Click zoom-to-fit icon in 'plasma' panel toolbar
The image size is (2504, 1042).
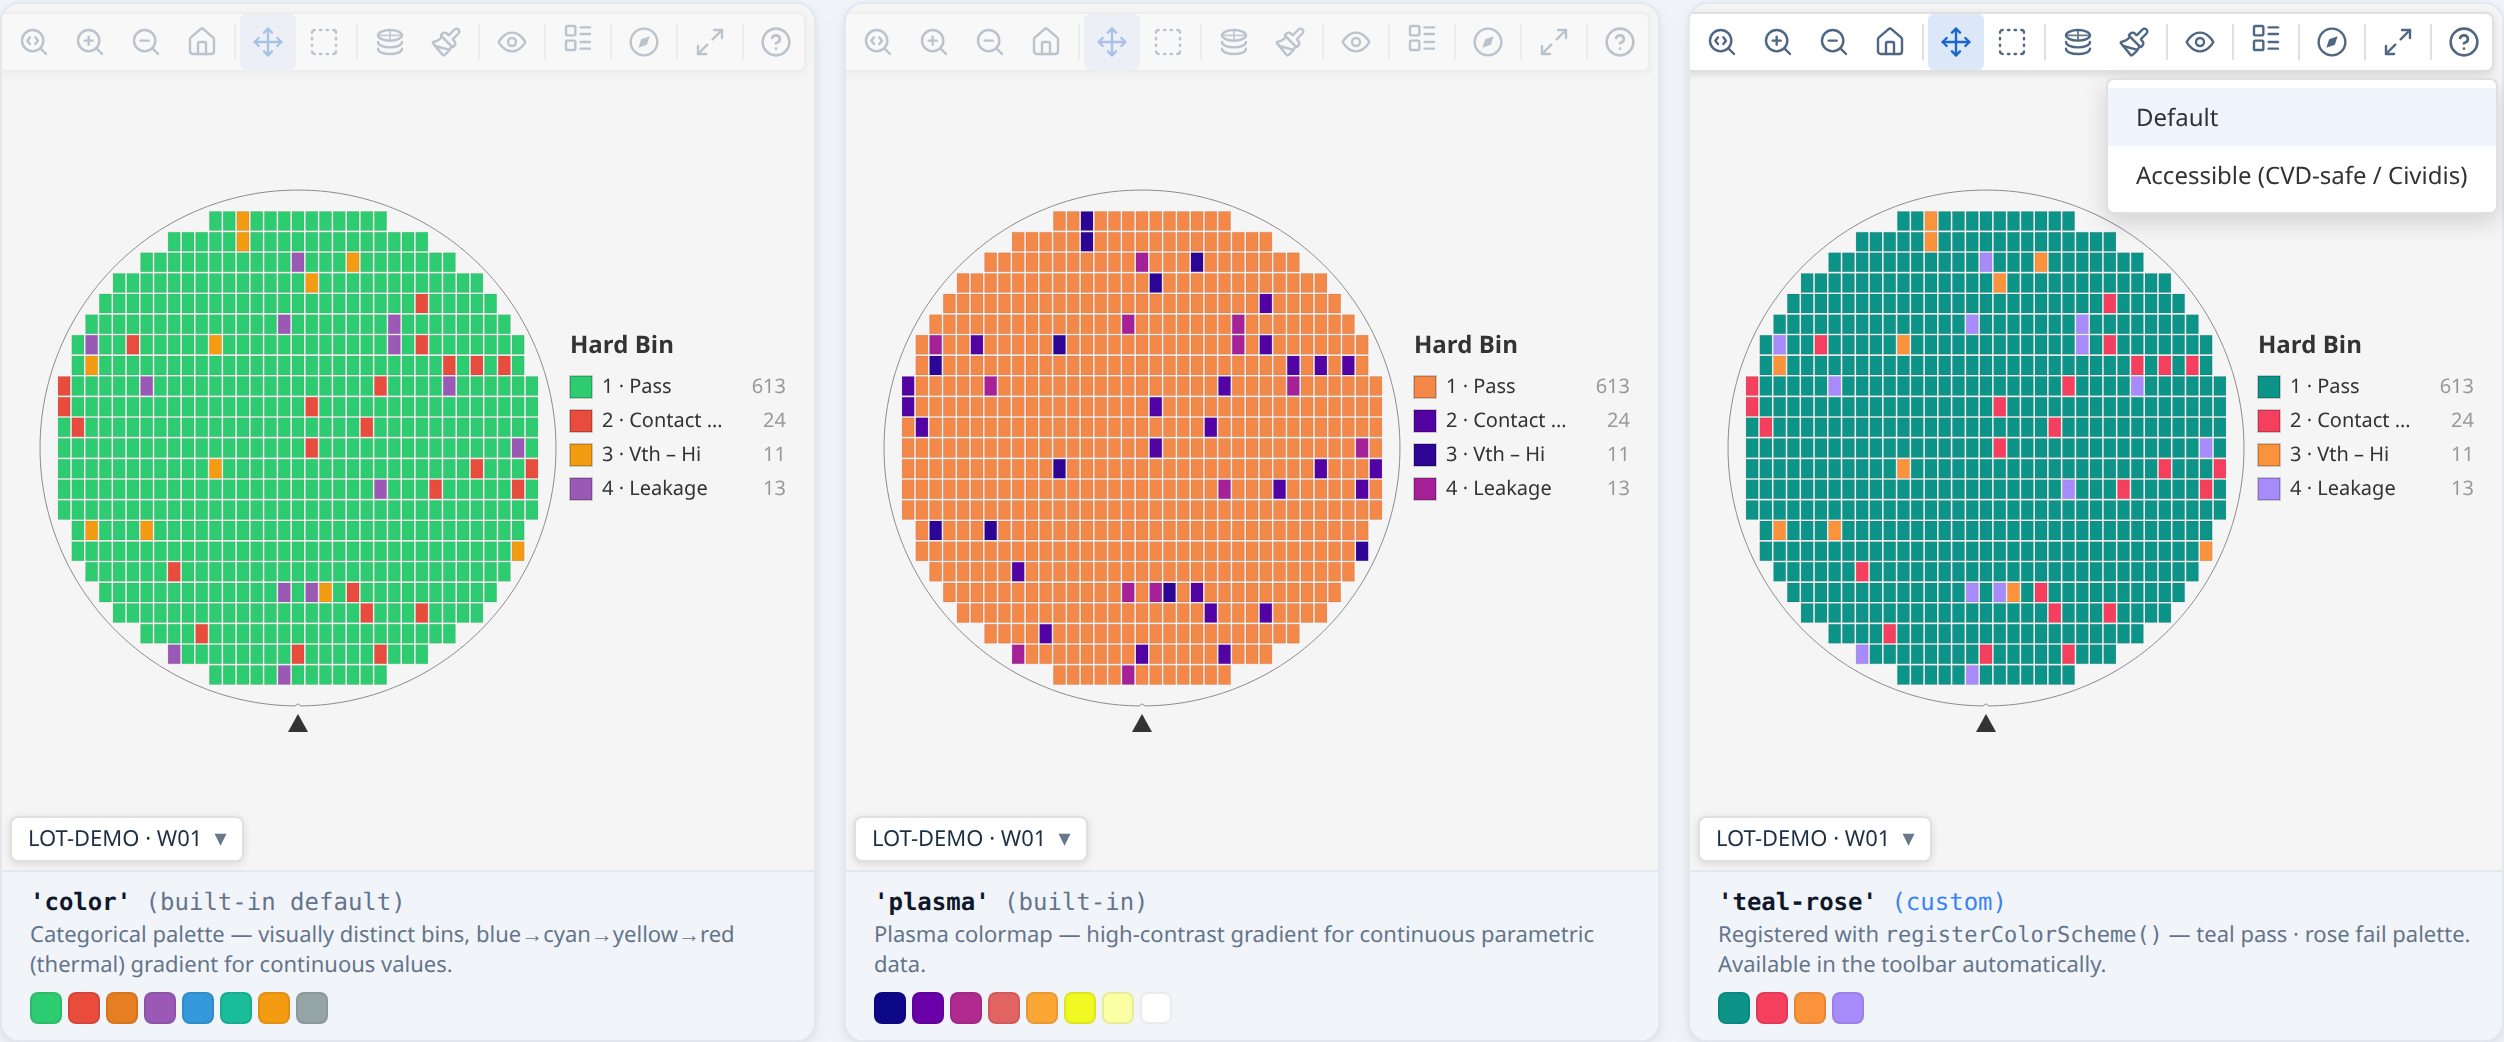(x=878, y=42)
